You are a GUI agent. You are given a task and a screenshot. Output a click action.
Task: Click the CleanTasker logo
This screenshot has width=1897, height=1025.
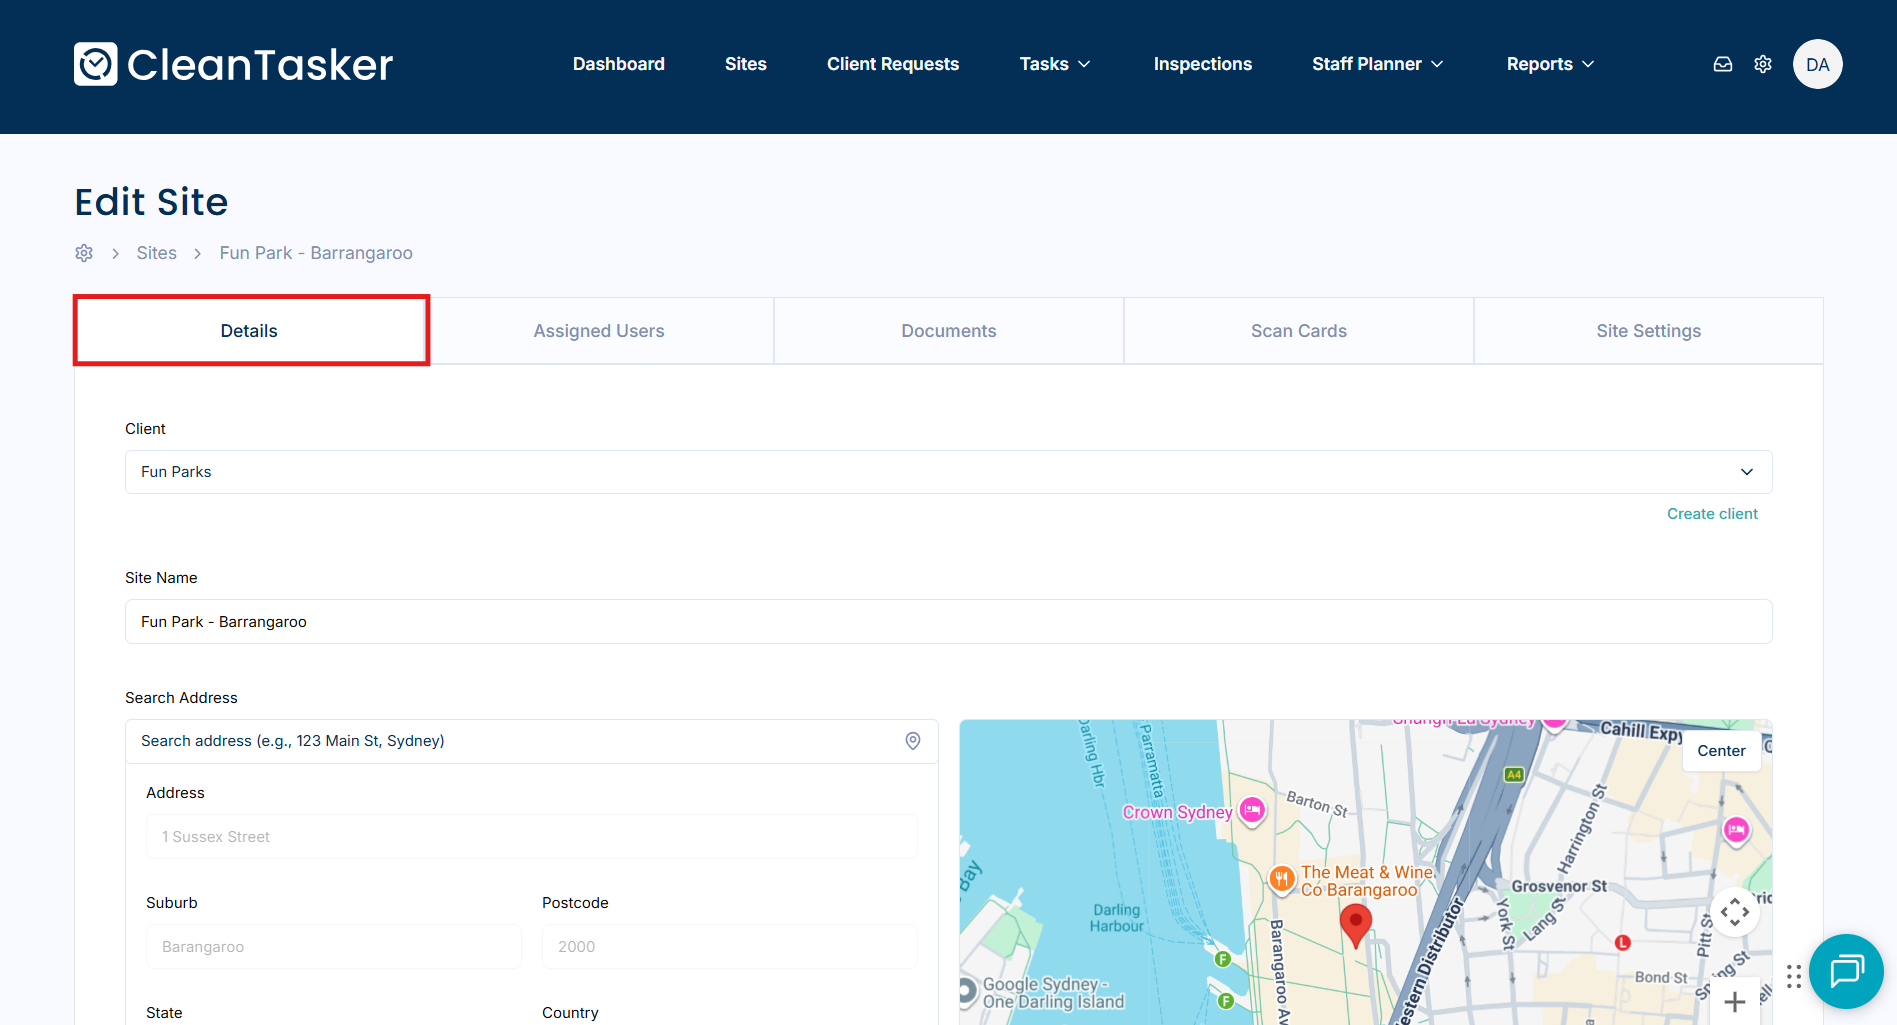pyautogui.click(x=233, y=64)
